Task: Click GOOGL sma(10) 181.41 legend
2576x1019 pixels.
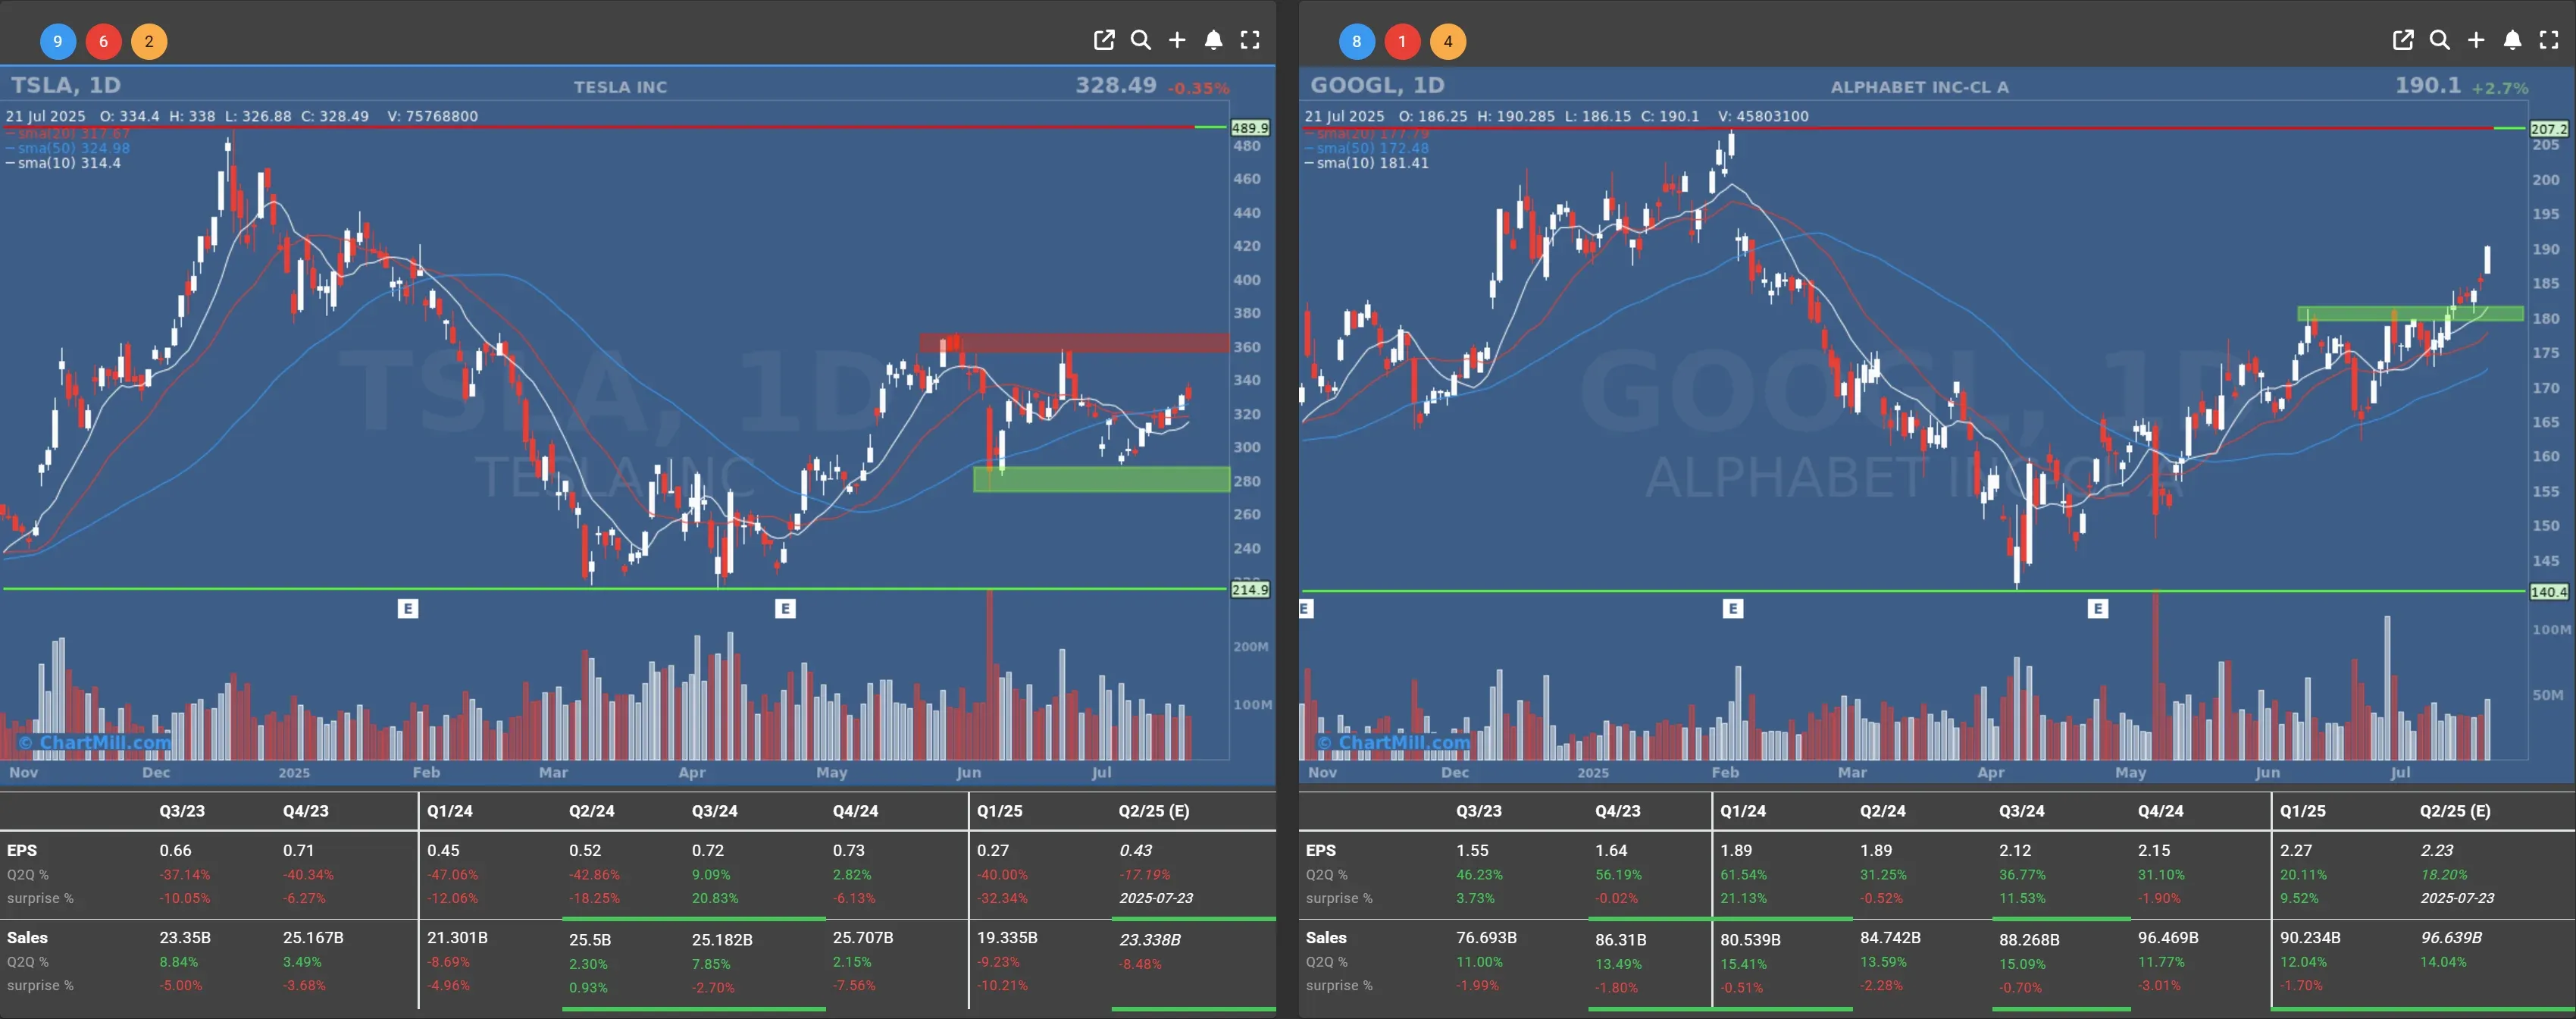Action: pos(1367,163)
